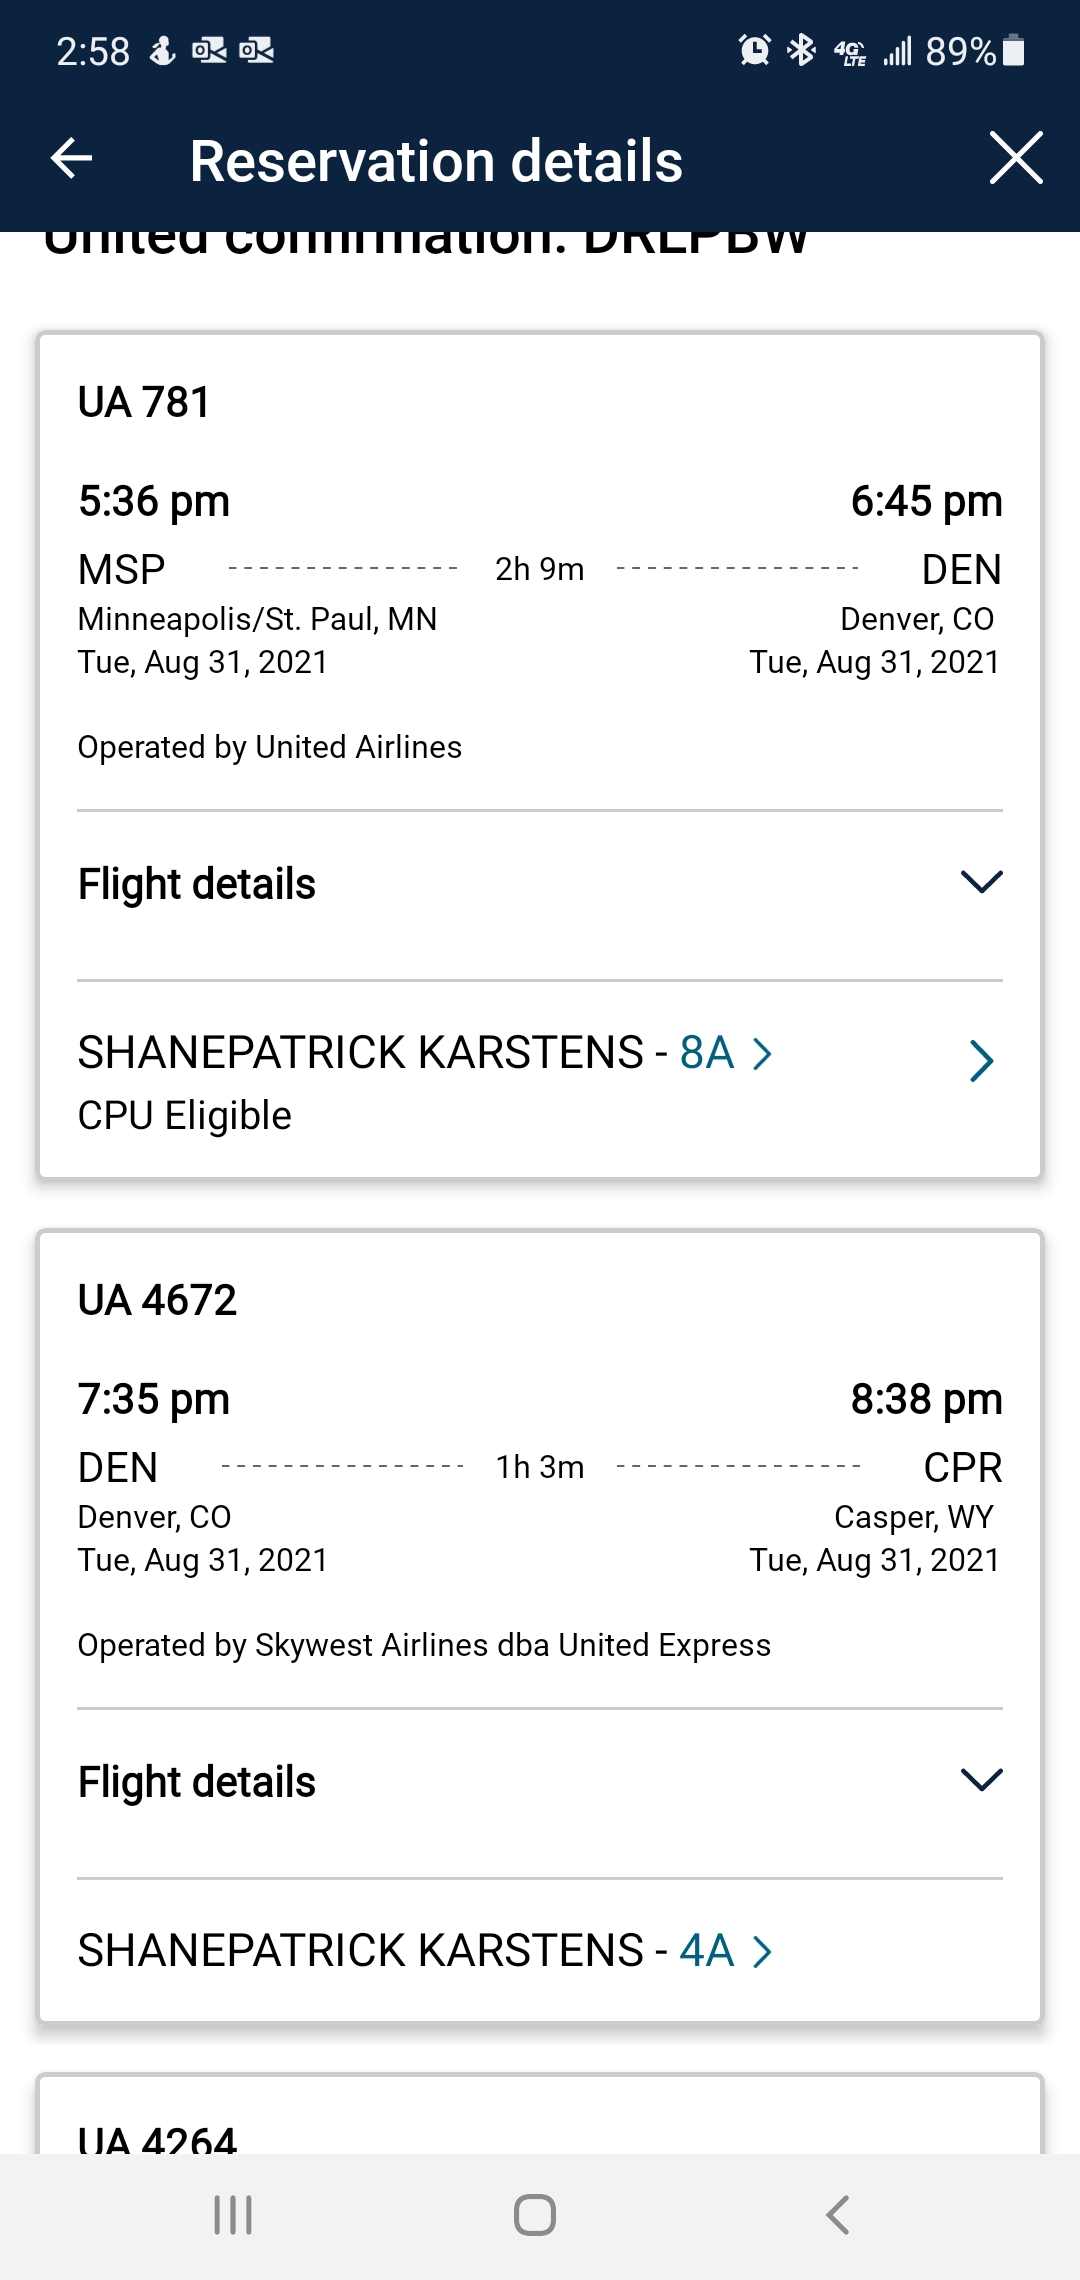Tap SHANEPATRICK KARSTENS on UA 4672
Screen dimensions: 1080x2280
click(360, 1951)
